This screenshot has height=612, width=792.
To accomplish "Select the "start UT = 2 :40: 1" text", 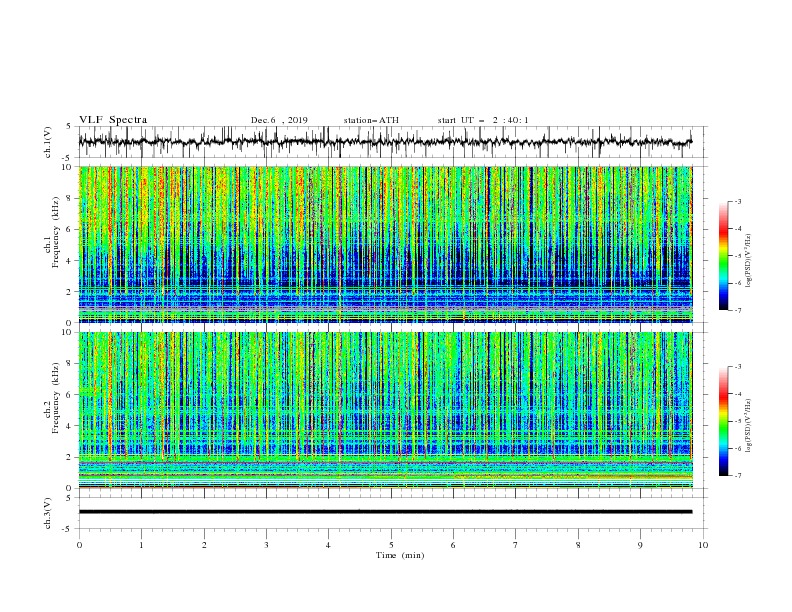I will tap(483, 120).
